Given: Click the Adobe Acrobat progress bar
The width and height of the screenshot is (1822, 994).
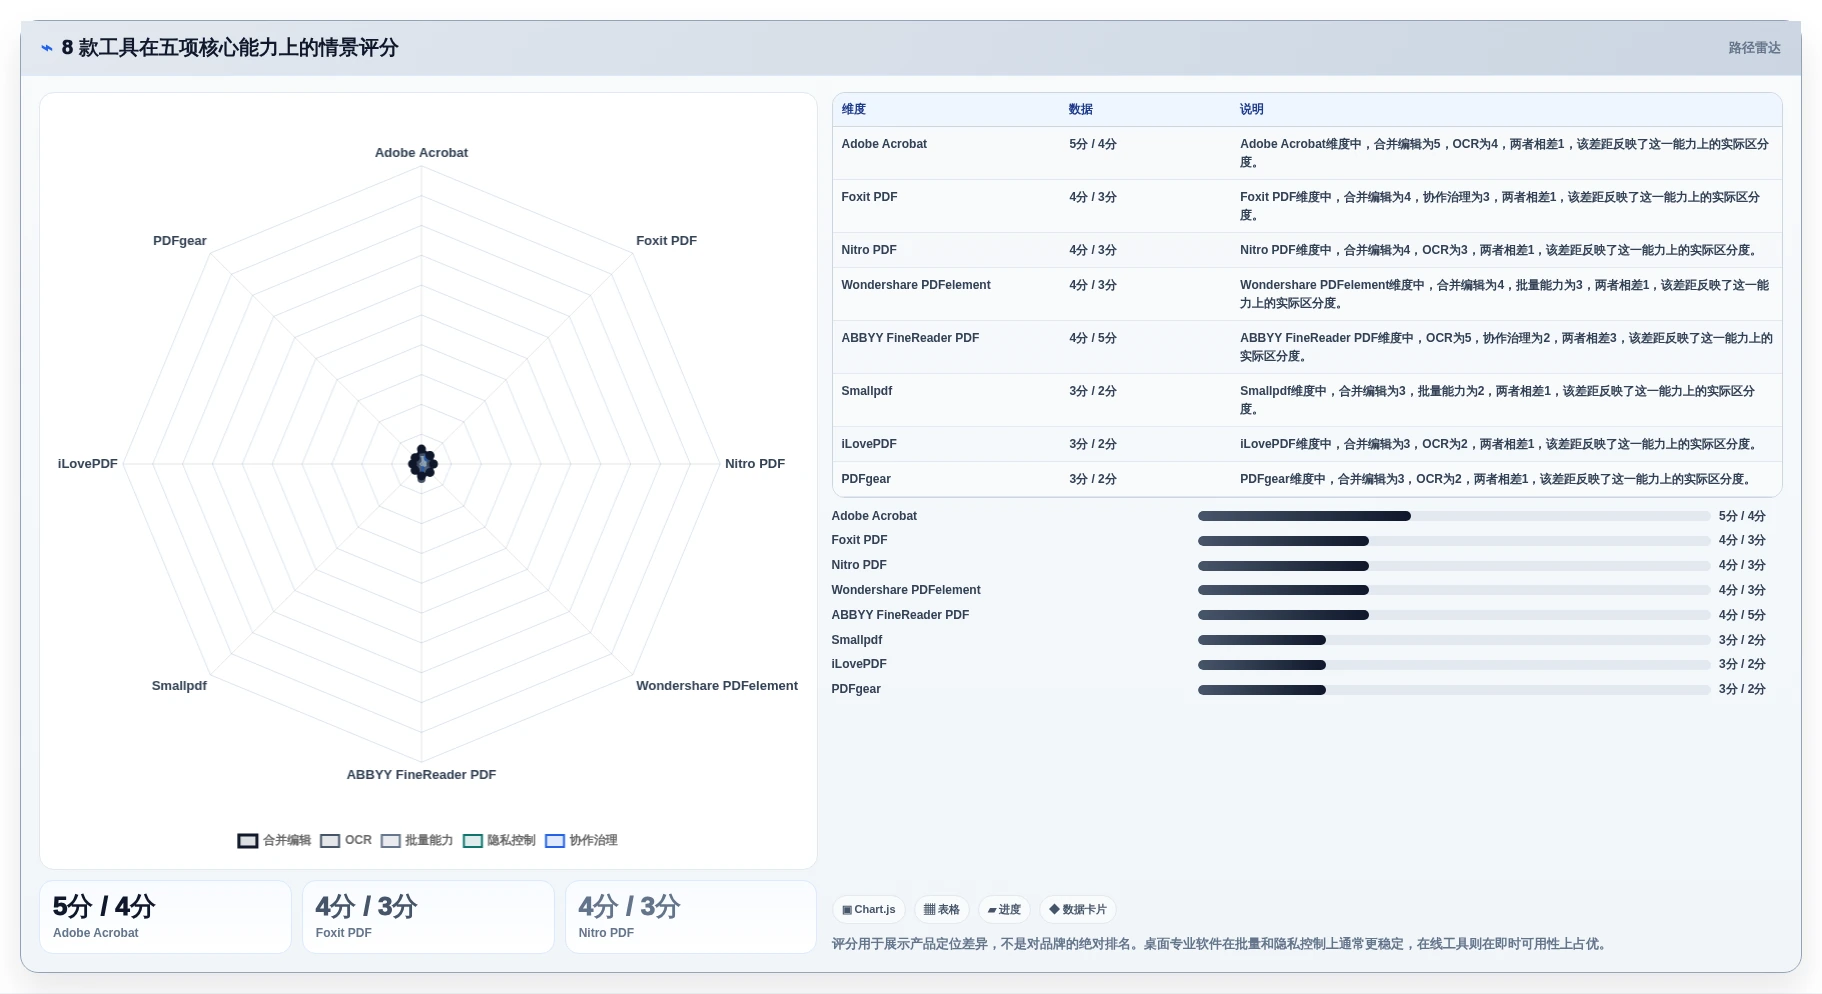Looking at the screenshot, I should point(1454,516).
